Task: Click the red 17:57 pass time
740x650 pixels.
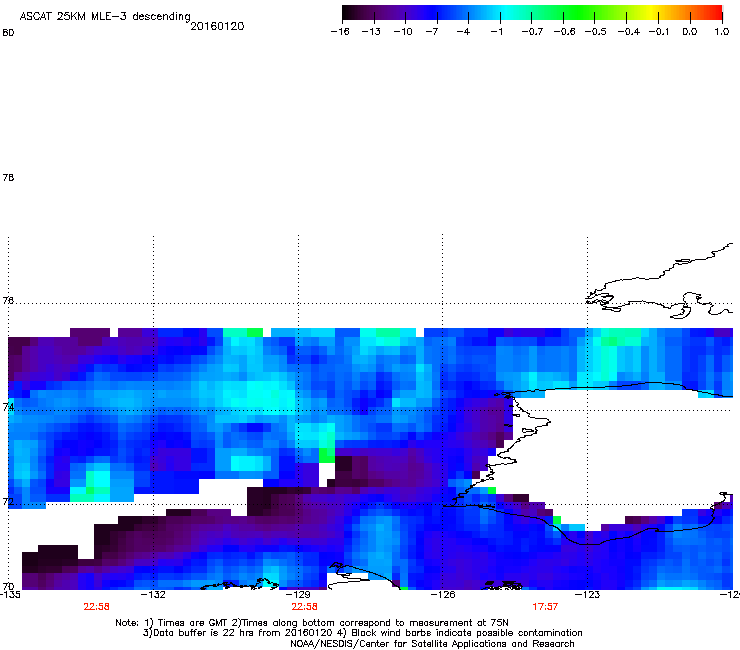Action: pos(545,607)
